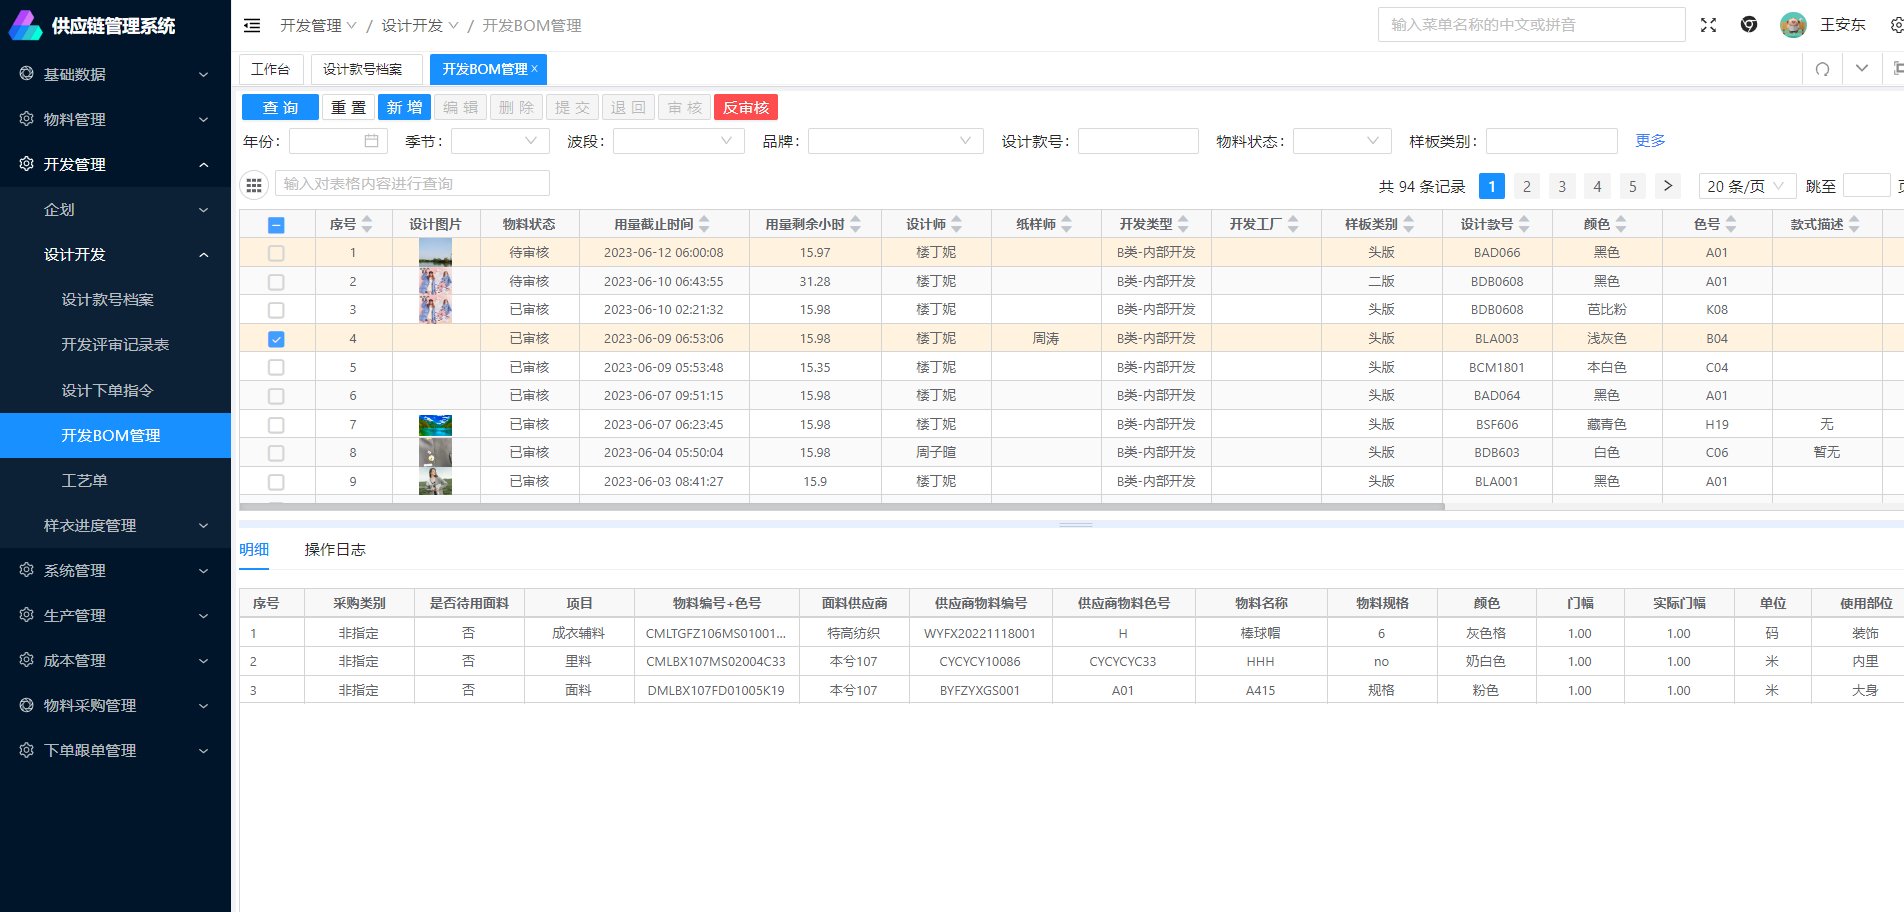Uncheck the row 4 checkbox
The image size is (1904, 912).
coord(276,339)
